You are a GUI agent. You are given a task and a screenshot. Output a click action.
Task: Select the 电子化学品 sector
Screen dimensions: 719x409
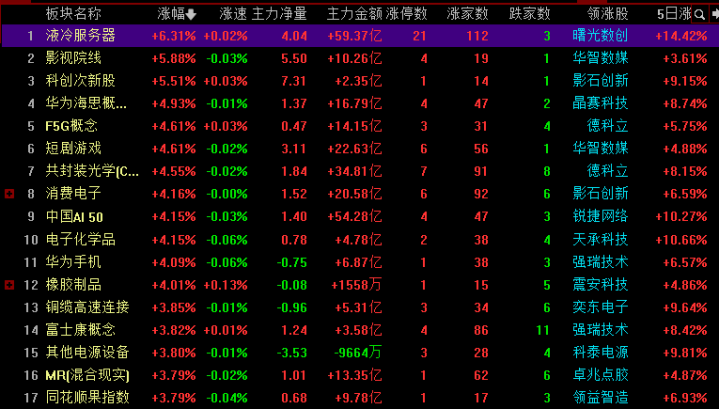coord(80,239)
